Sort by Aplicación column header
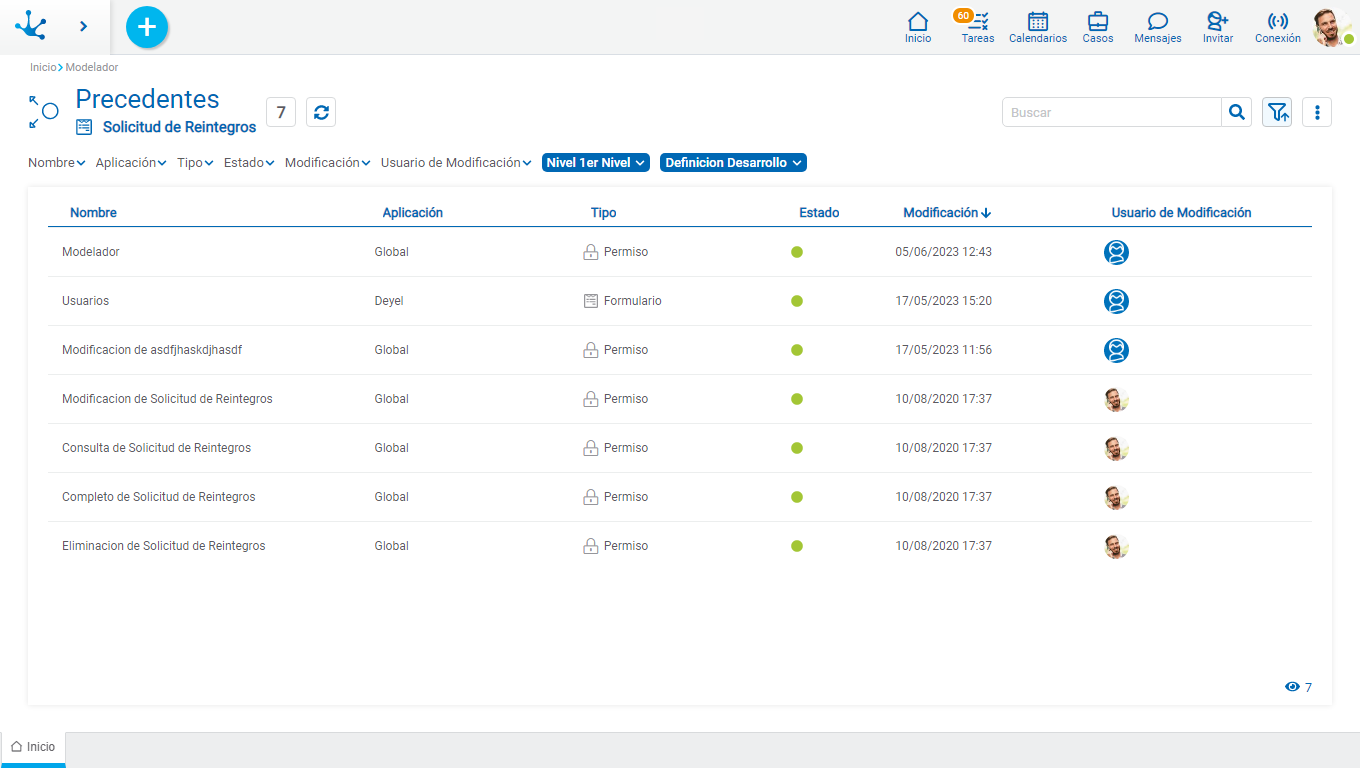Viewport: 1360px width, 768px height. tap(413, 212)
